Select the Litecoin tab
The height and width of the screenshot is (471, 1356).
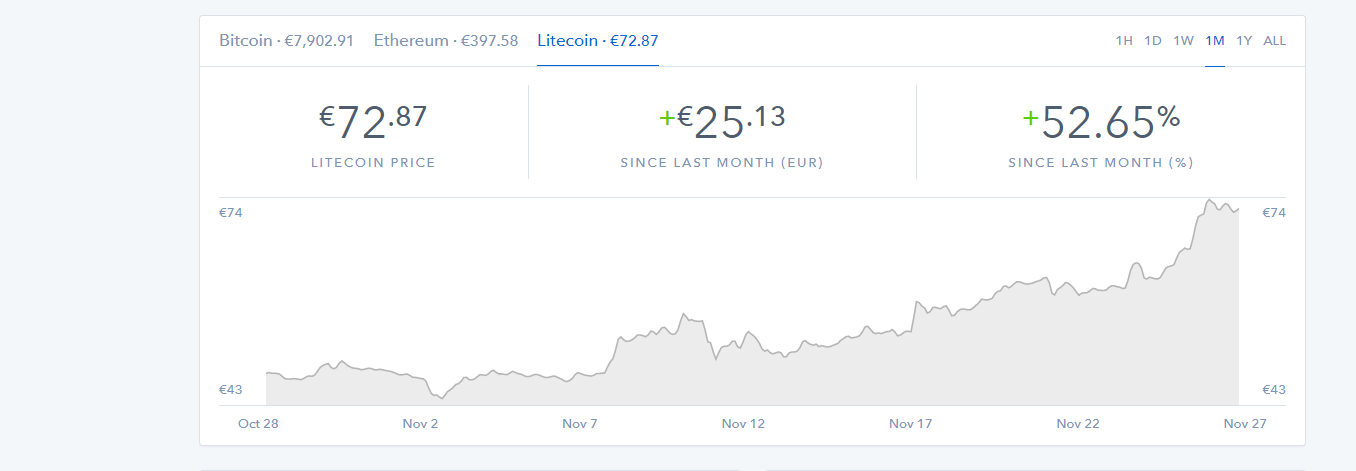597,41
